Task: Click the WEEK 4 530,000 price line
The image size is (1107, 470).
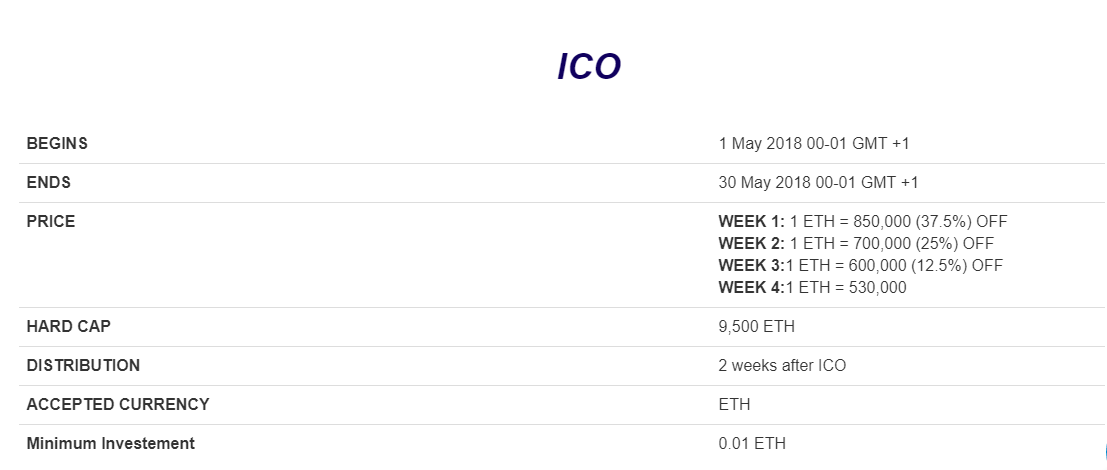Action: coord(813,287)
